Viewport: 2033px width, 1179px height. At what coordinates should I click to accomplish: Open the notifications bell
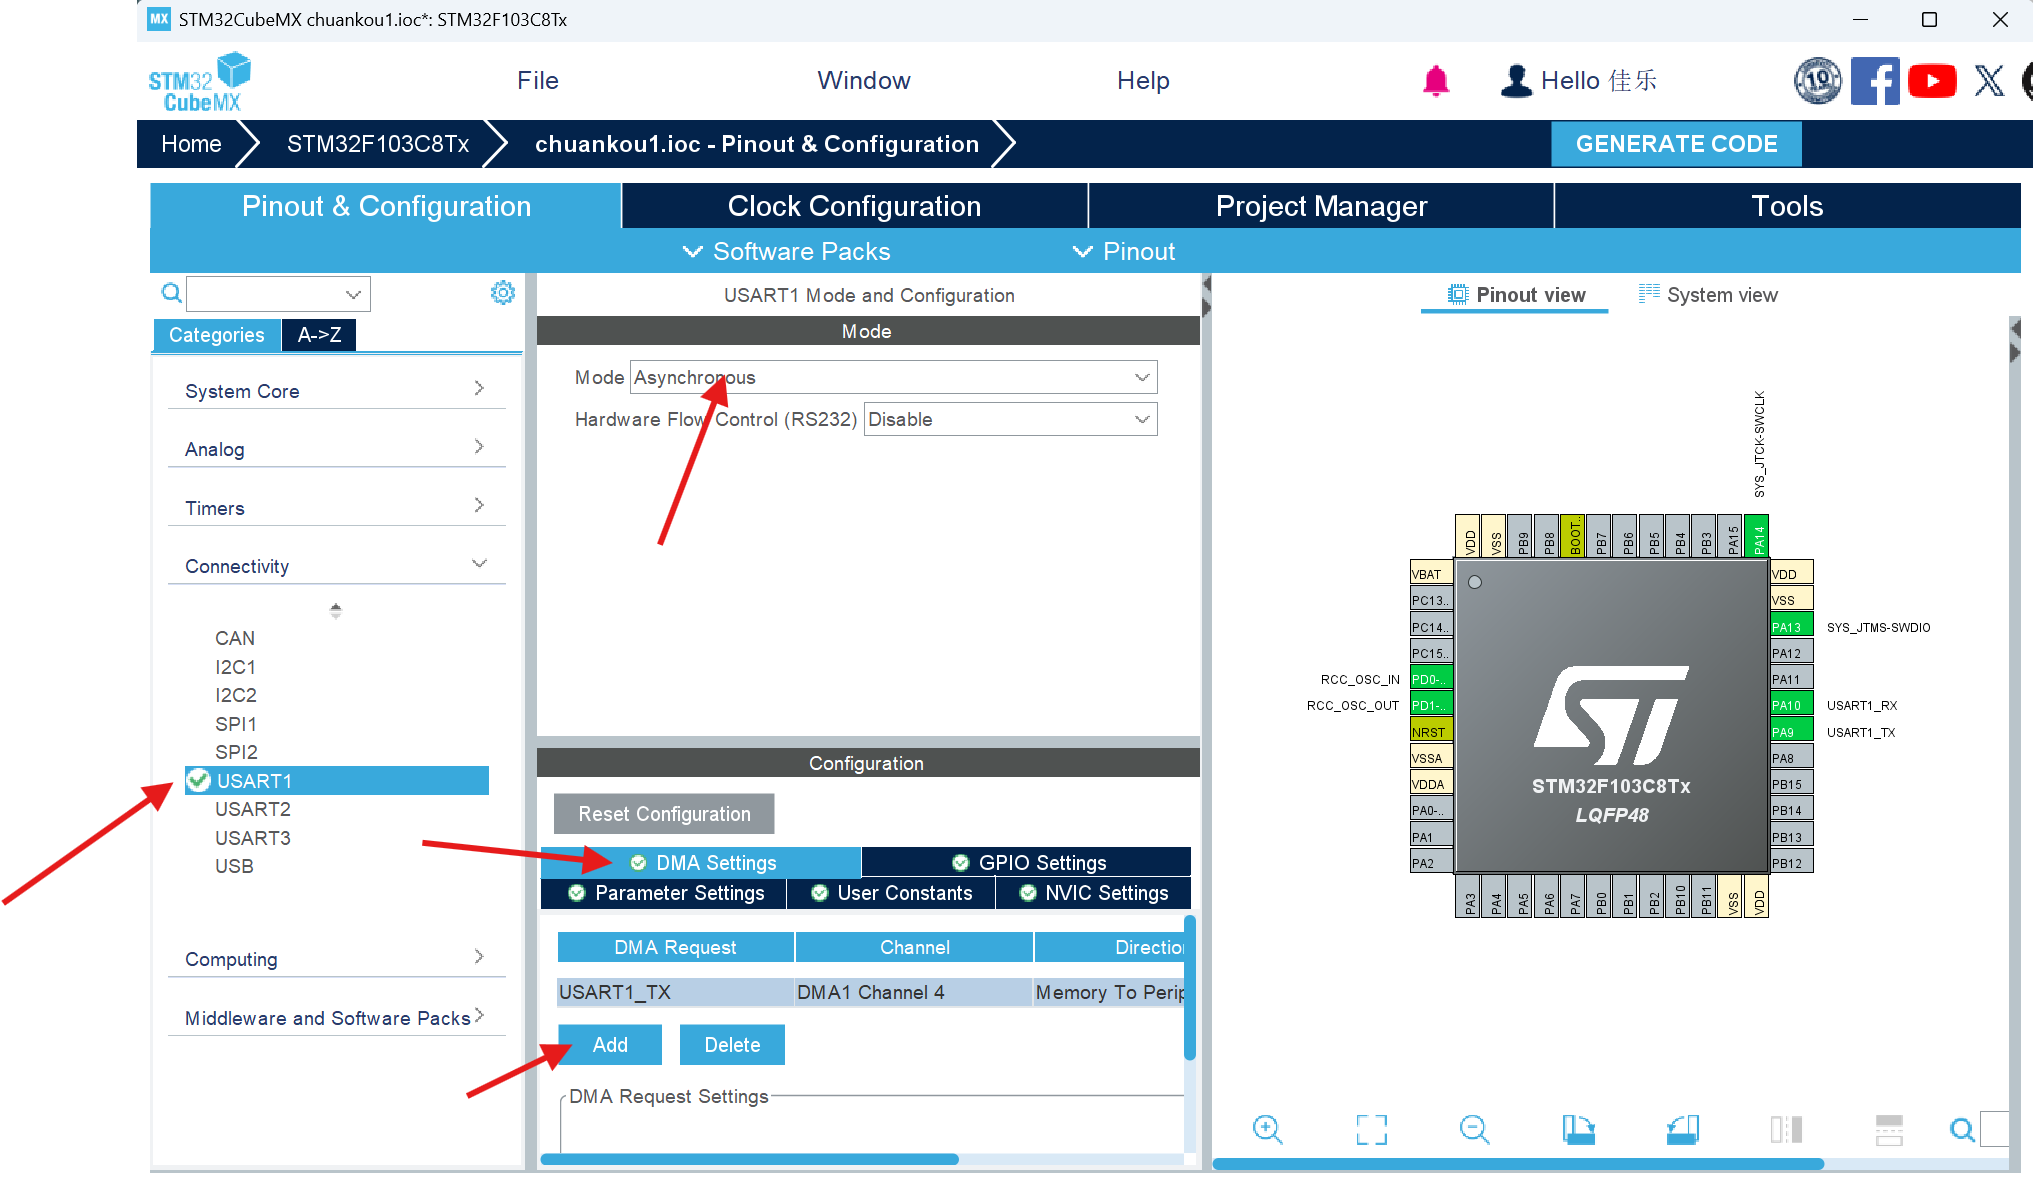pyautogui.click(x=1436, y=80)
